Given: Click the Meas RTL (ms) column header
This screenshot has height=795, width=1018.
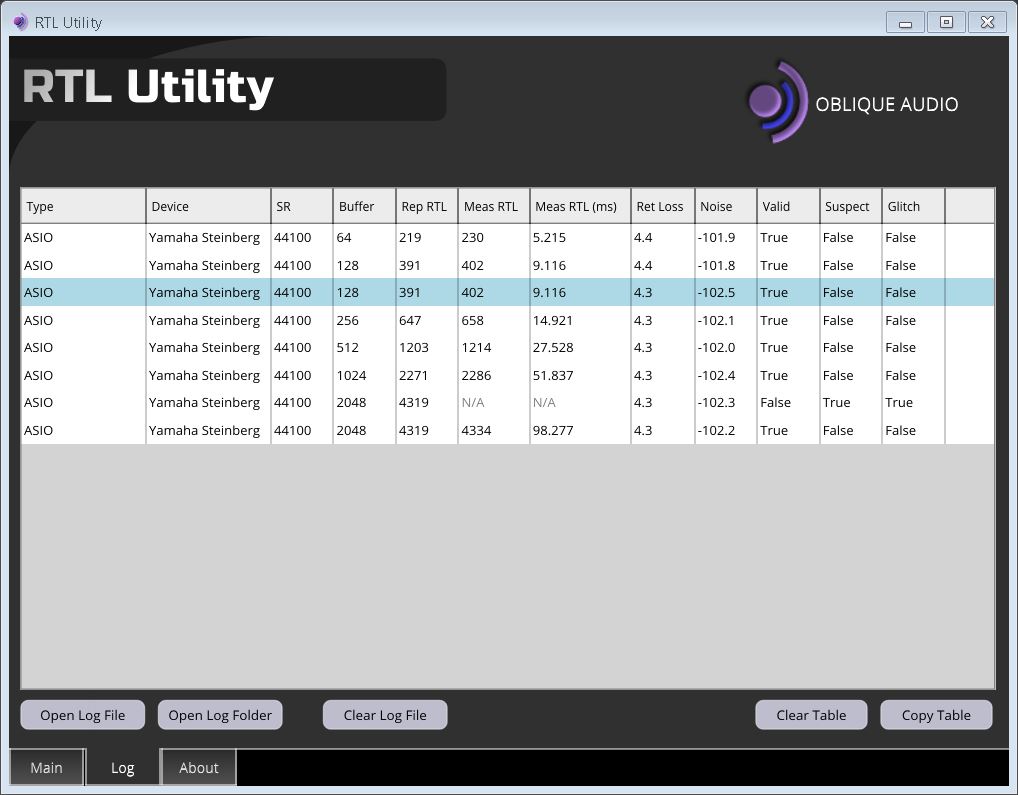Looking at the screenshot, I should [580, 206].
